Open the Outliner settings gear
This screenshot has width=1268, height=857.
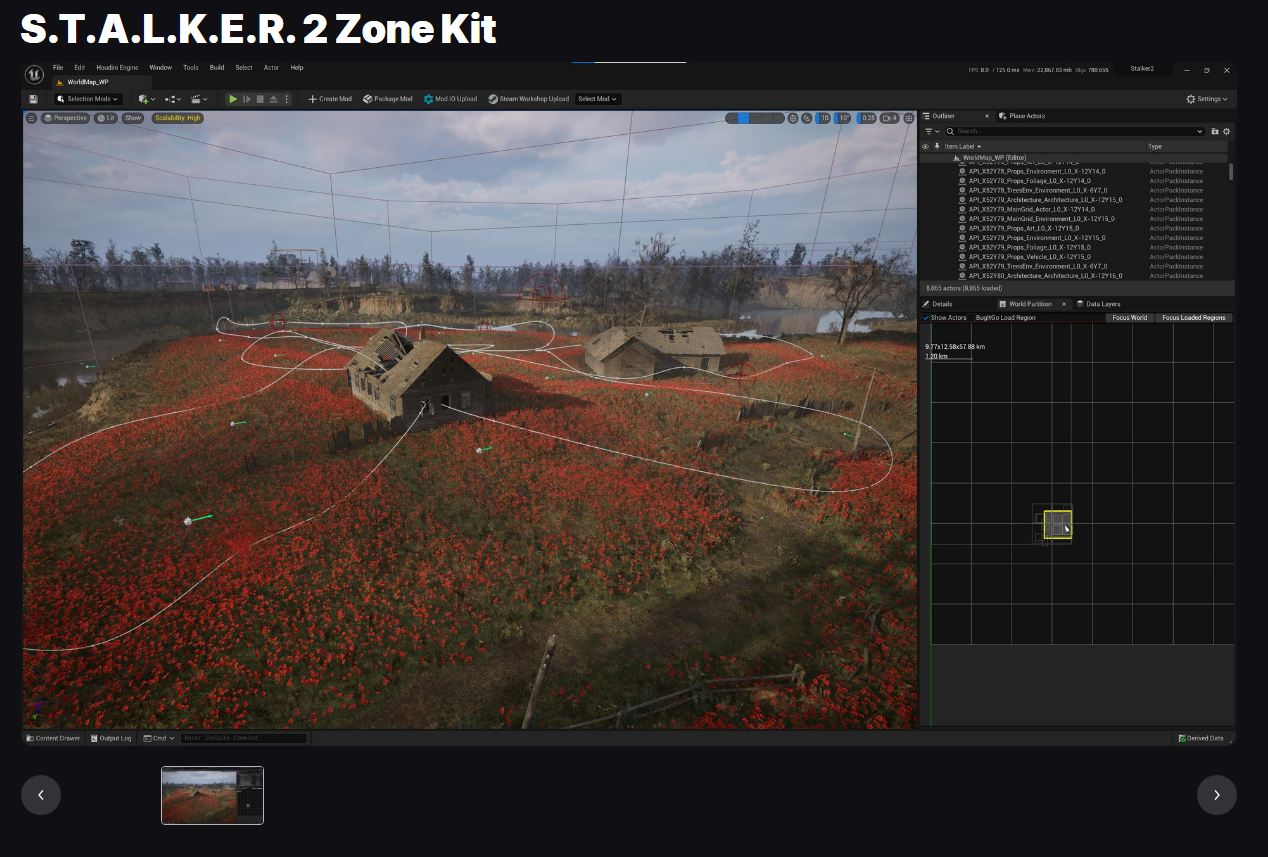coord(1227,131)
